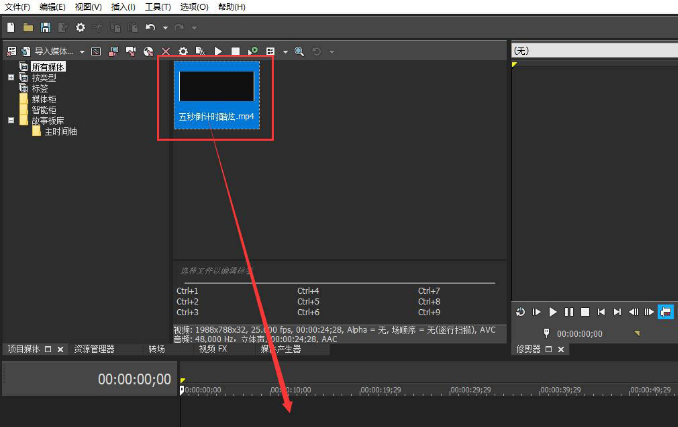
Task: Open the dropdown arrow next to the rotate icon
Action: (332, 52)
